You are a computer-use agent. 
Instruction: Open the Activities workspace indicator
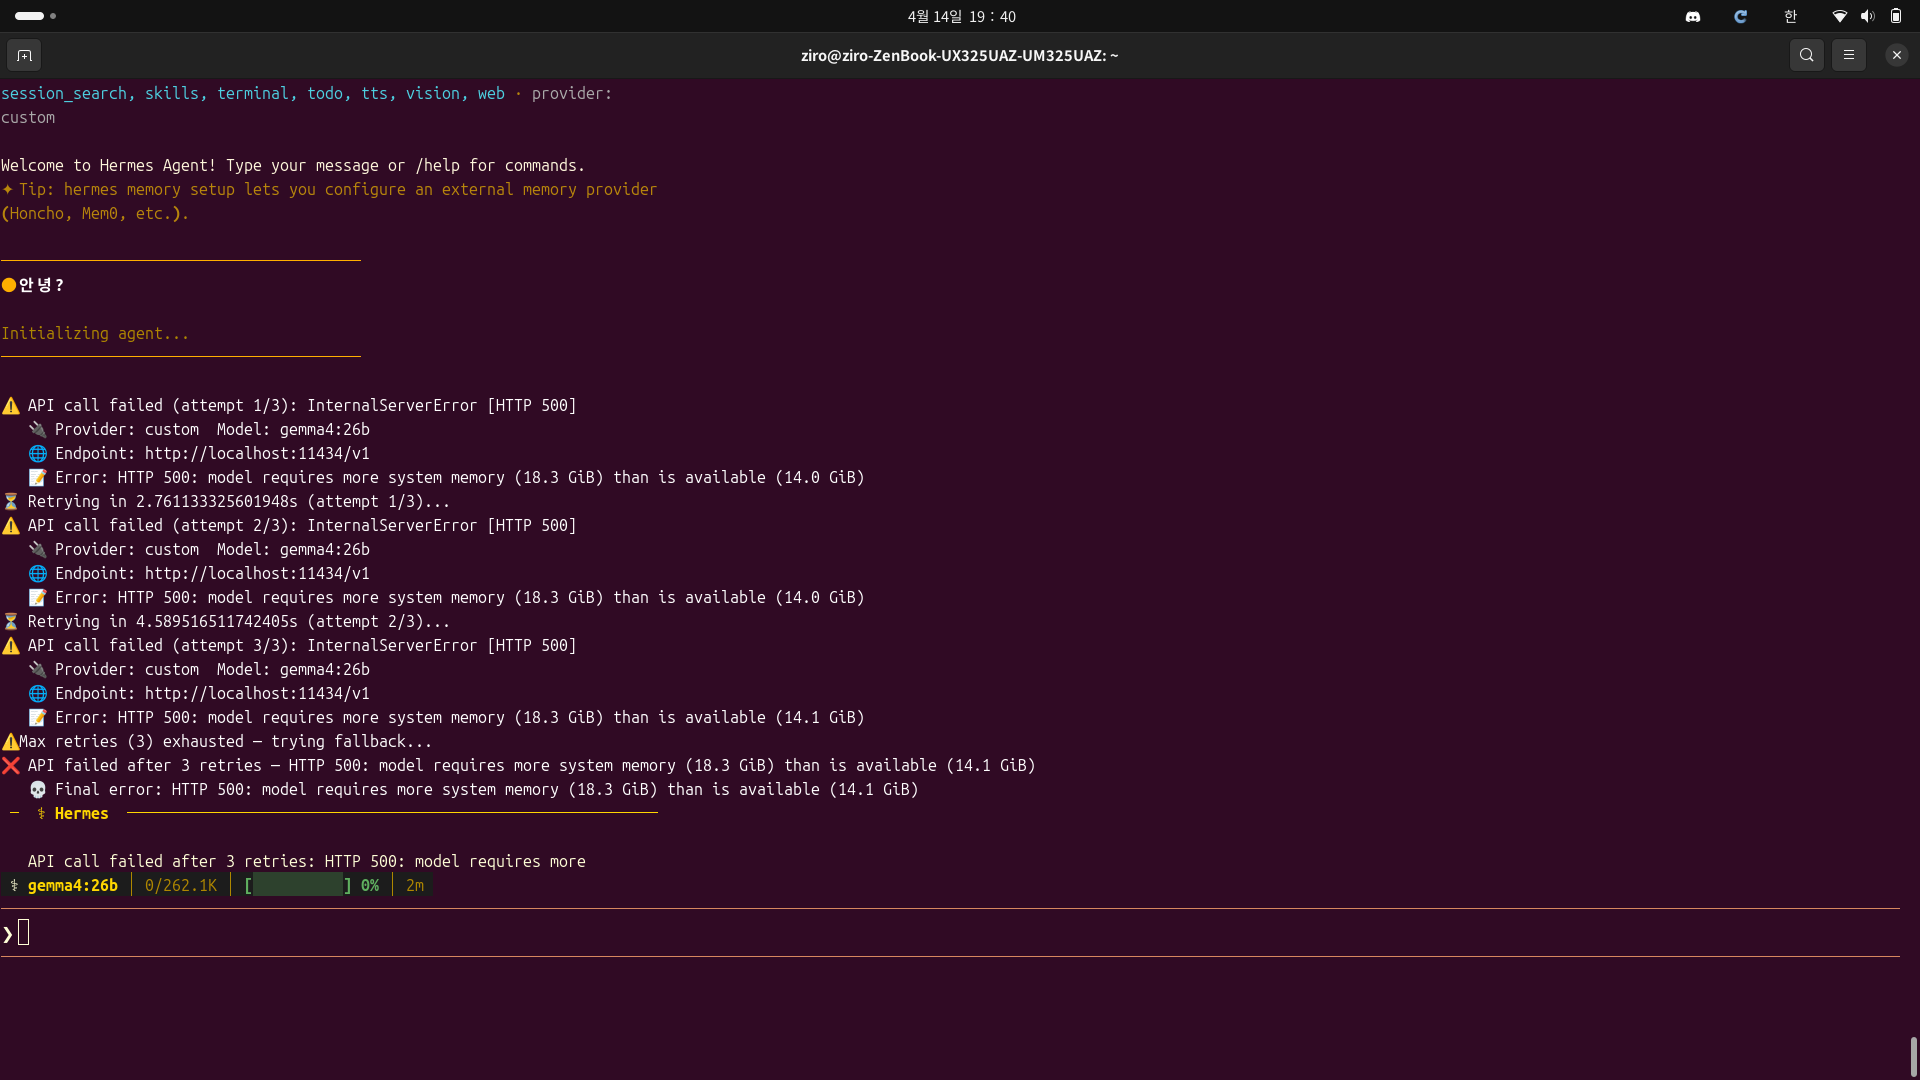pos(35,16)
